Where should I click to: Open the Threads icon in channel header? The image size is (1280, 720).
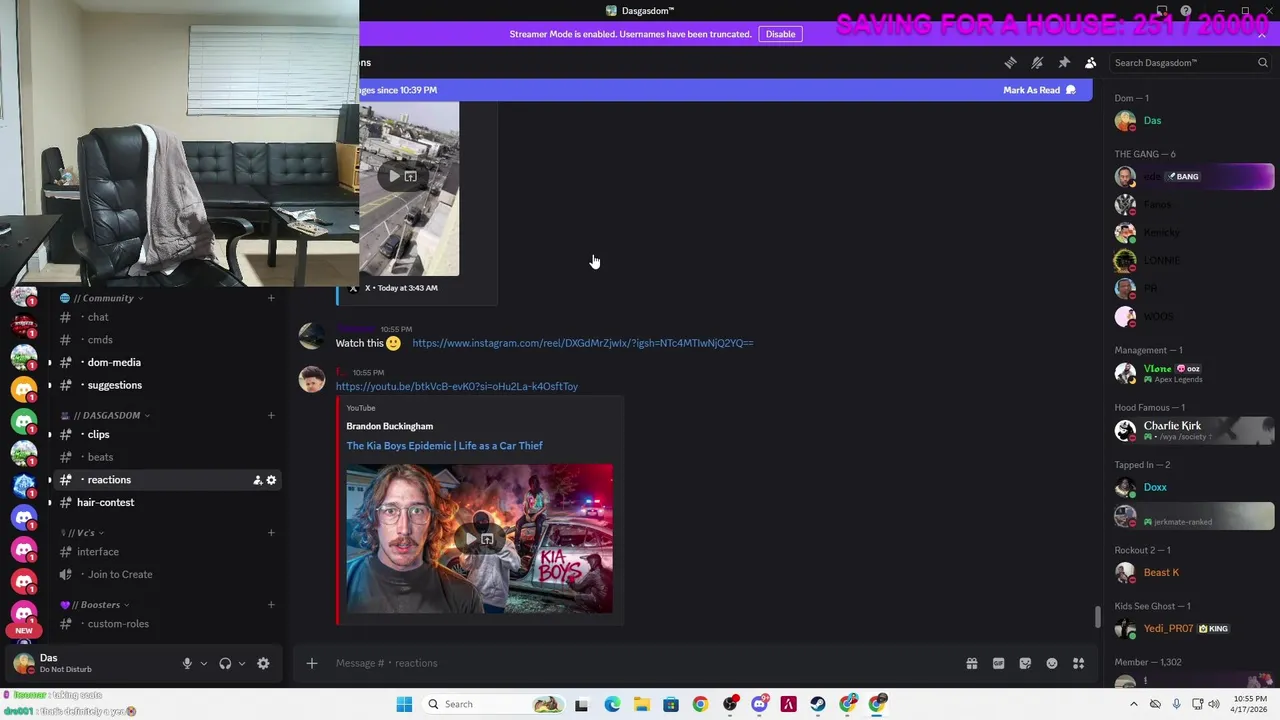(1010, 63)
